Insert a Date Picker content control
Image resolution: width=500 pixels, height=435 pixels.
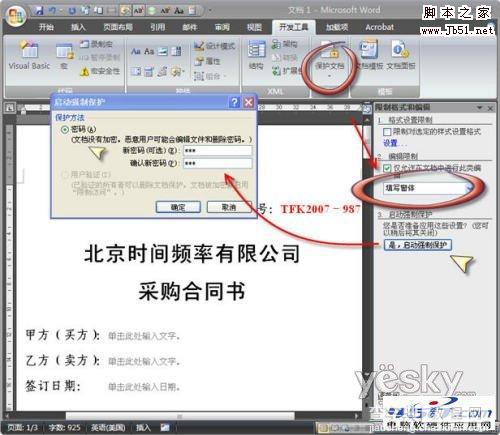click(x=149, y=71)
